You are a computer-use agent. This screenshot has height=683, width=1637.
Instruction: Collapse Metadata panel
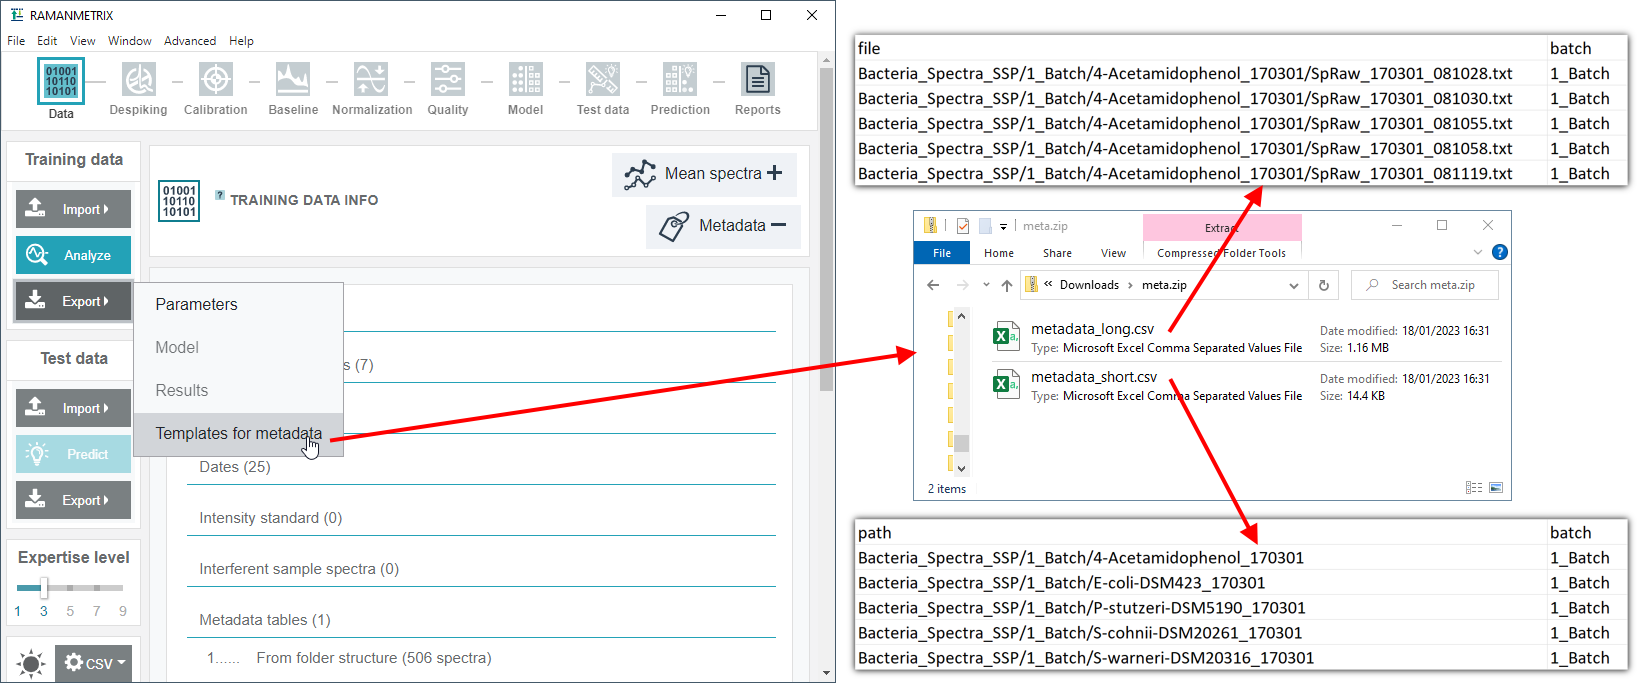point(723,226)
